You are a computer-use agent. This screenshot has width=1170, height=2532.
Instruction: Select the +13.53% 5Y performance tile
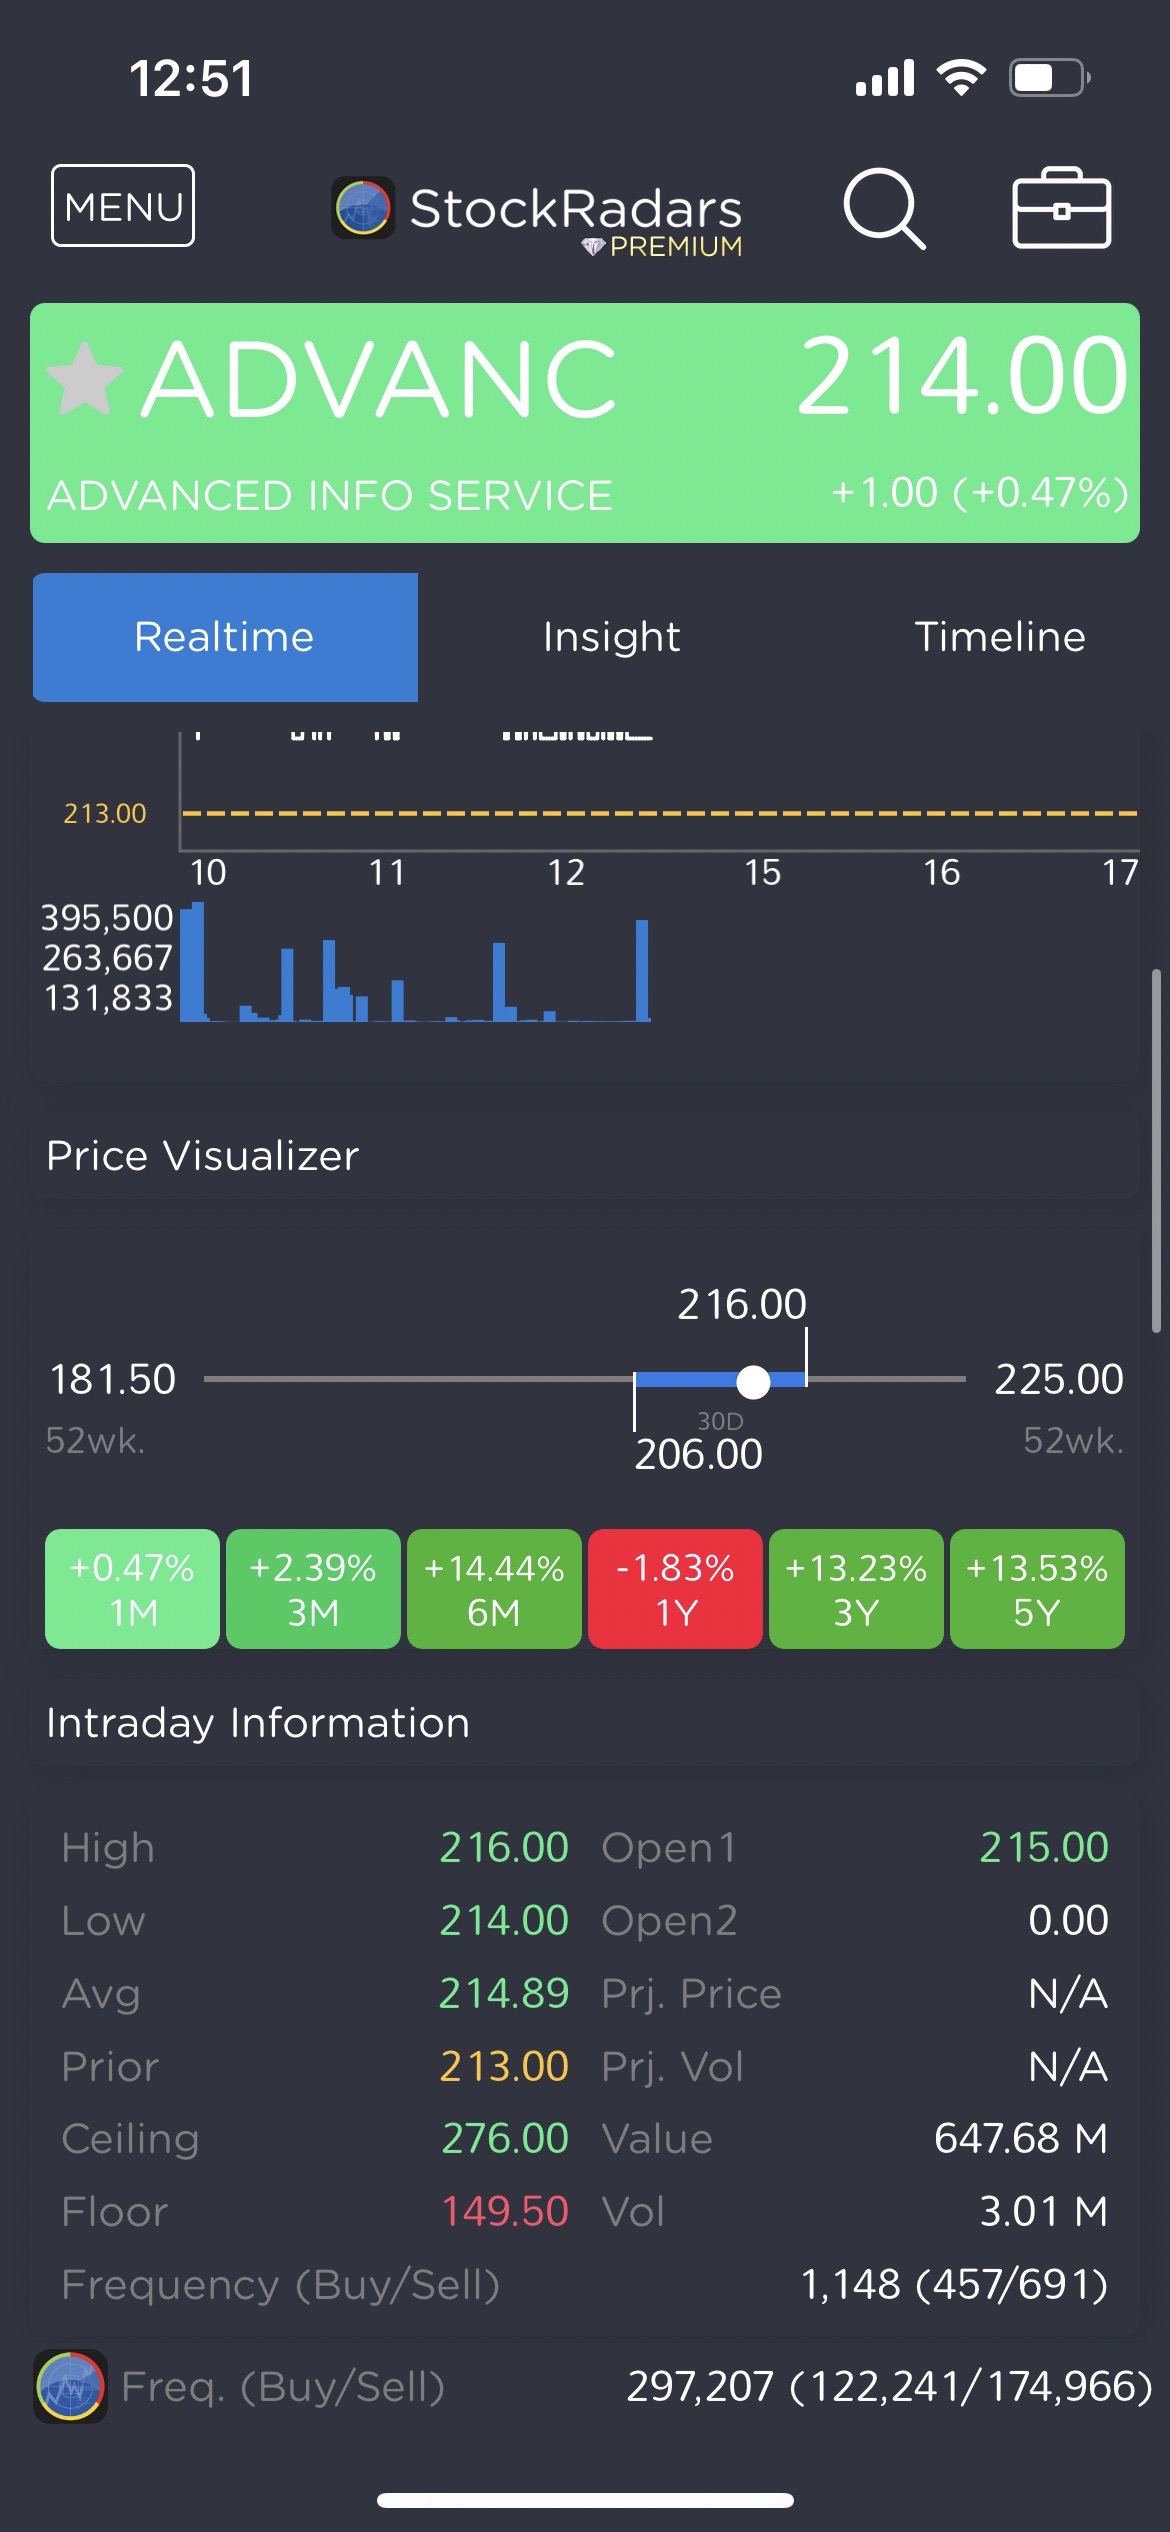[1037, 1589]
